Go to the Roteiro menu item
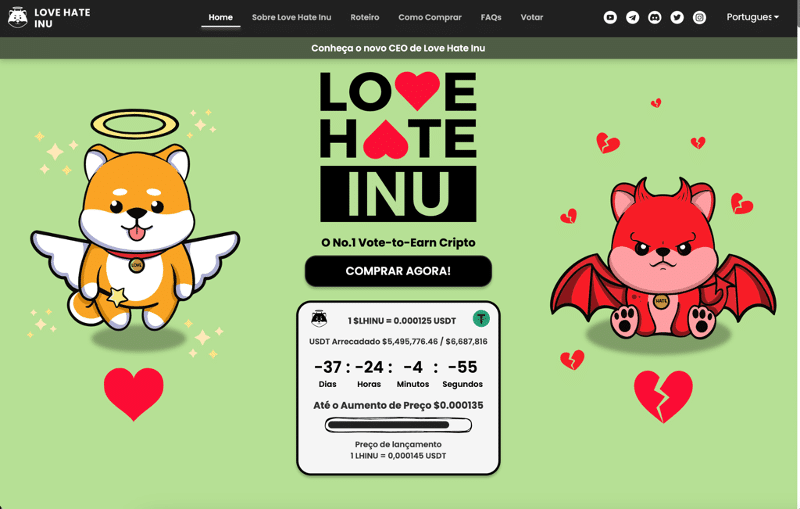800x509 pixels. pyautogui.click(x=364, y=17)
